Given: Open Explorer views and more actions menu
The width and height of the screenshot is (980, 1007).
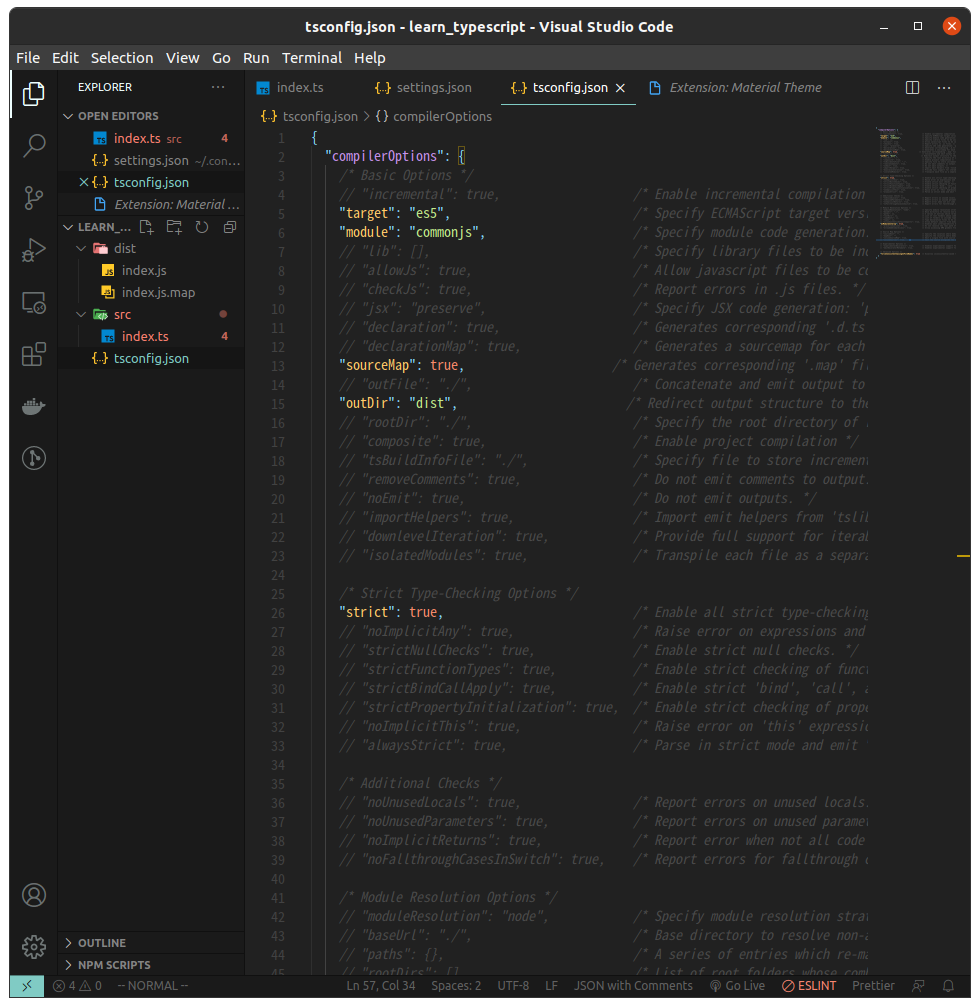Looking at the screenshot, I should click(218, 87).
